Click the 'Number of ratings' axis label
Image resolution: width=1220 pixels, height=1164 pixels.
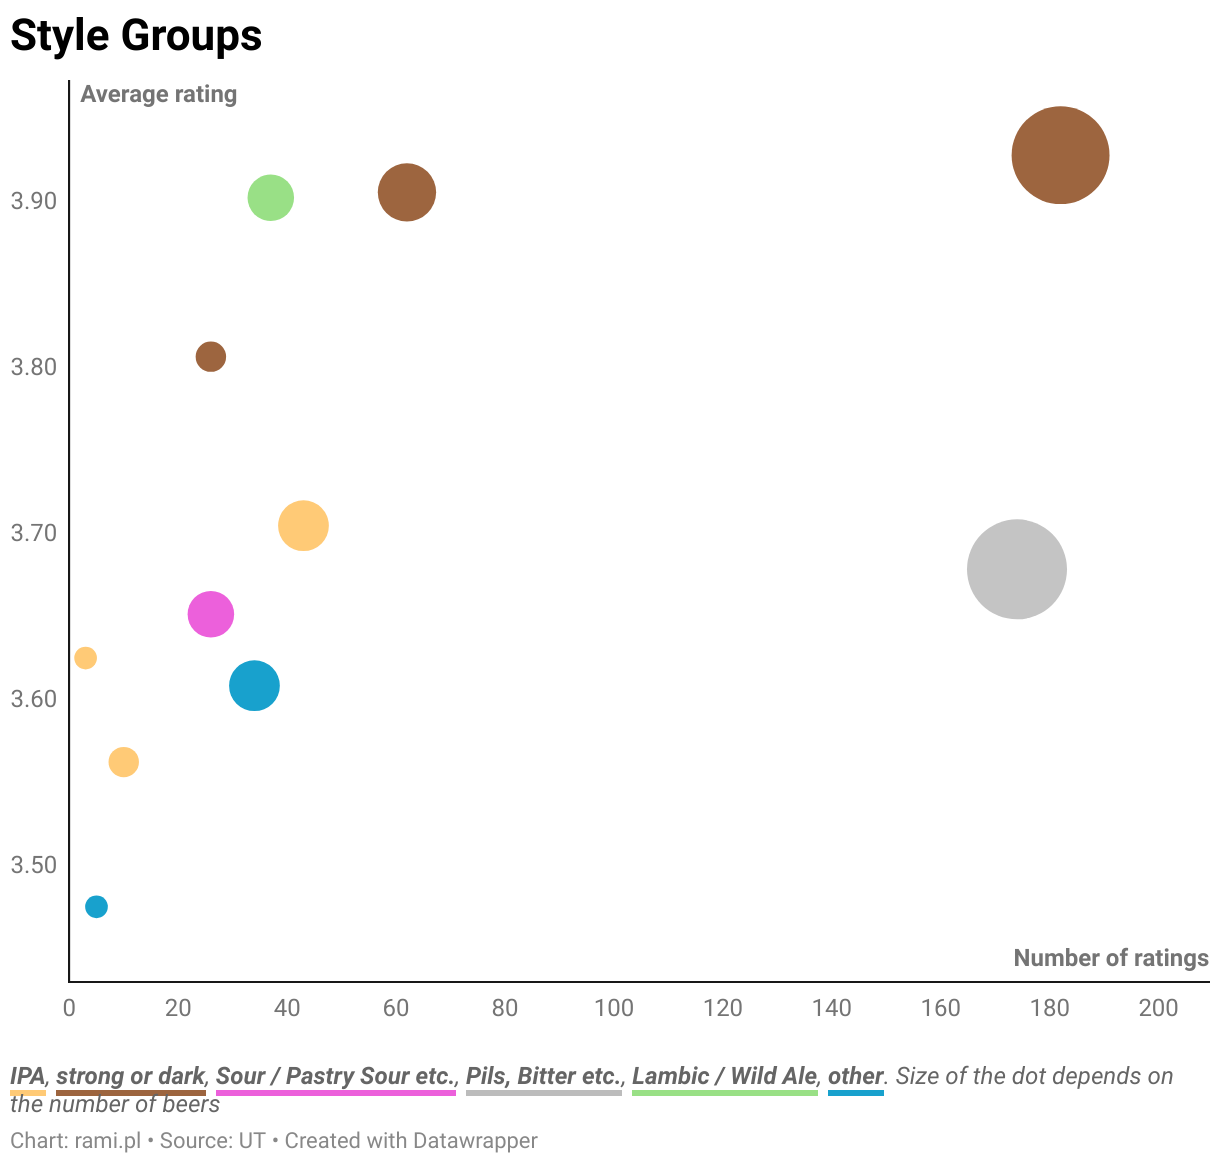tap(1110, 958)
